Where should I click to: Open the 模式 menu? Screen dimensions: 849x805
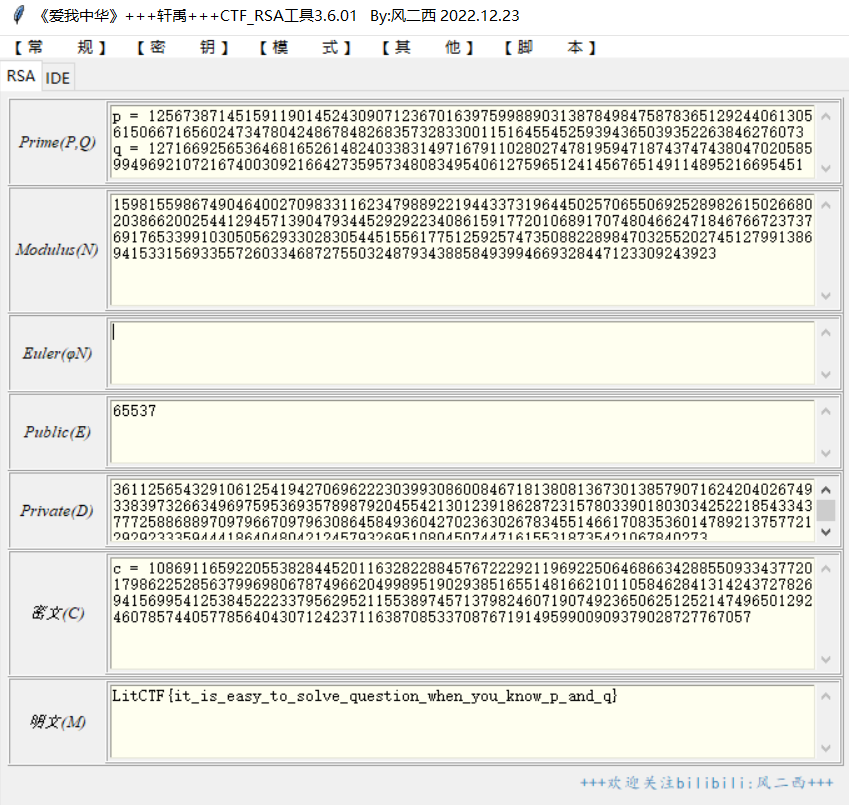(x=305, y=47)
